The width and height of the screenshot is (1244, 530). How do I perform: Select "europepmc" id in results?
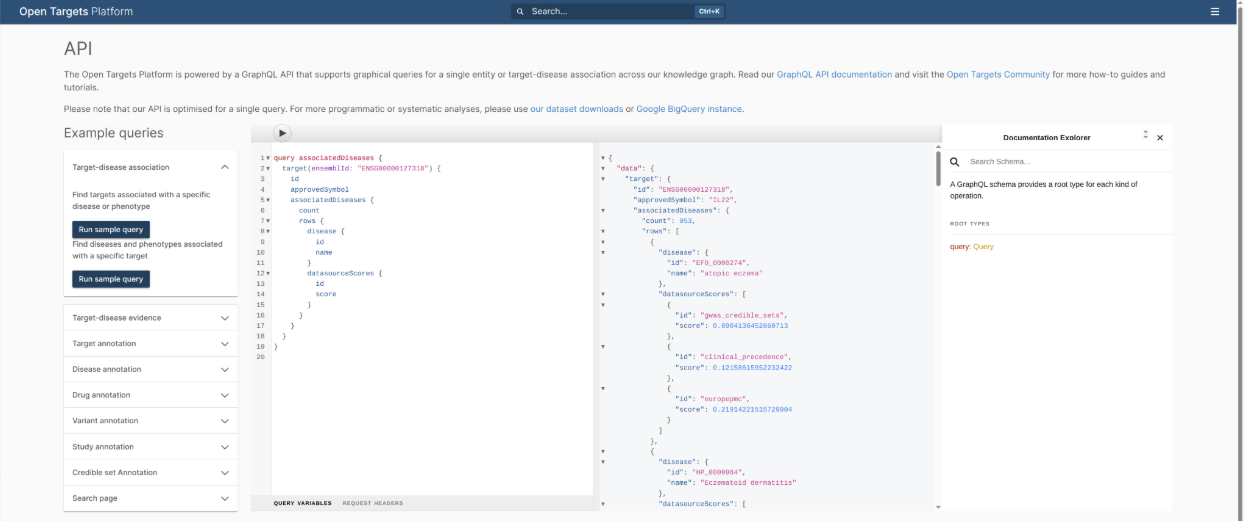[x=726, y=399]
